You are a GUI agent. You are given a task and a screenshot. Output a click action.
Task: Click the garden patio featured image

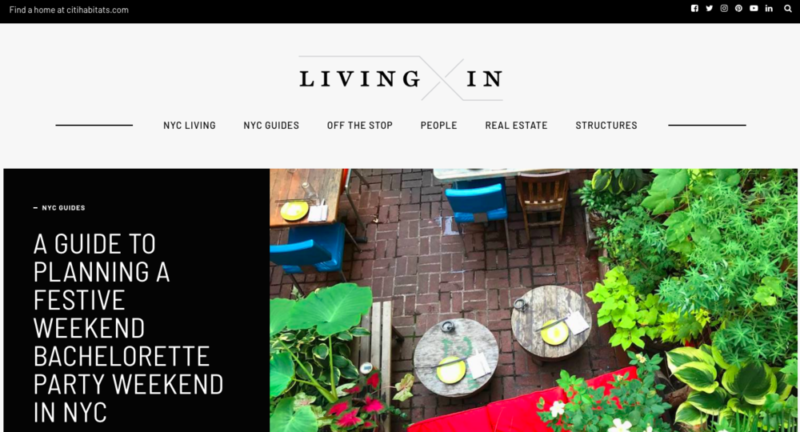tap(533, 300)
